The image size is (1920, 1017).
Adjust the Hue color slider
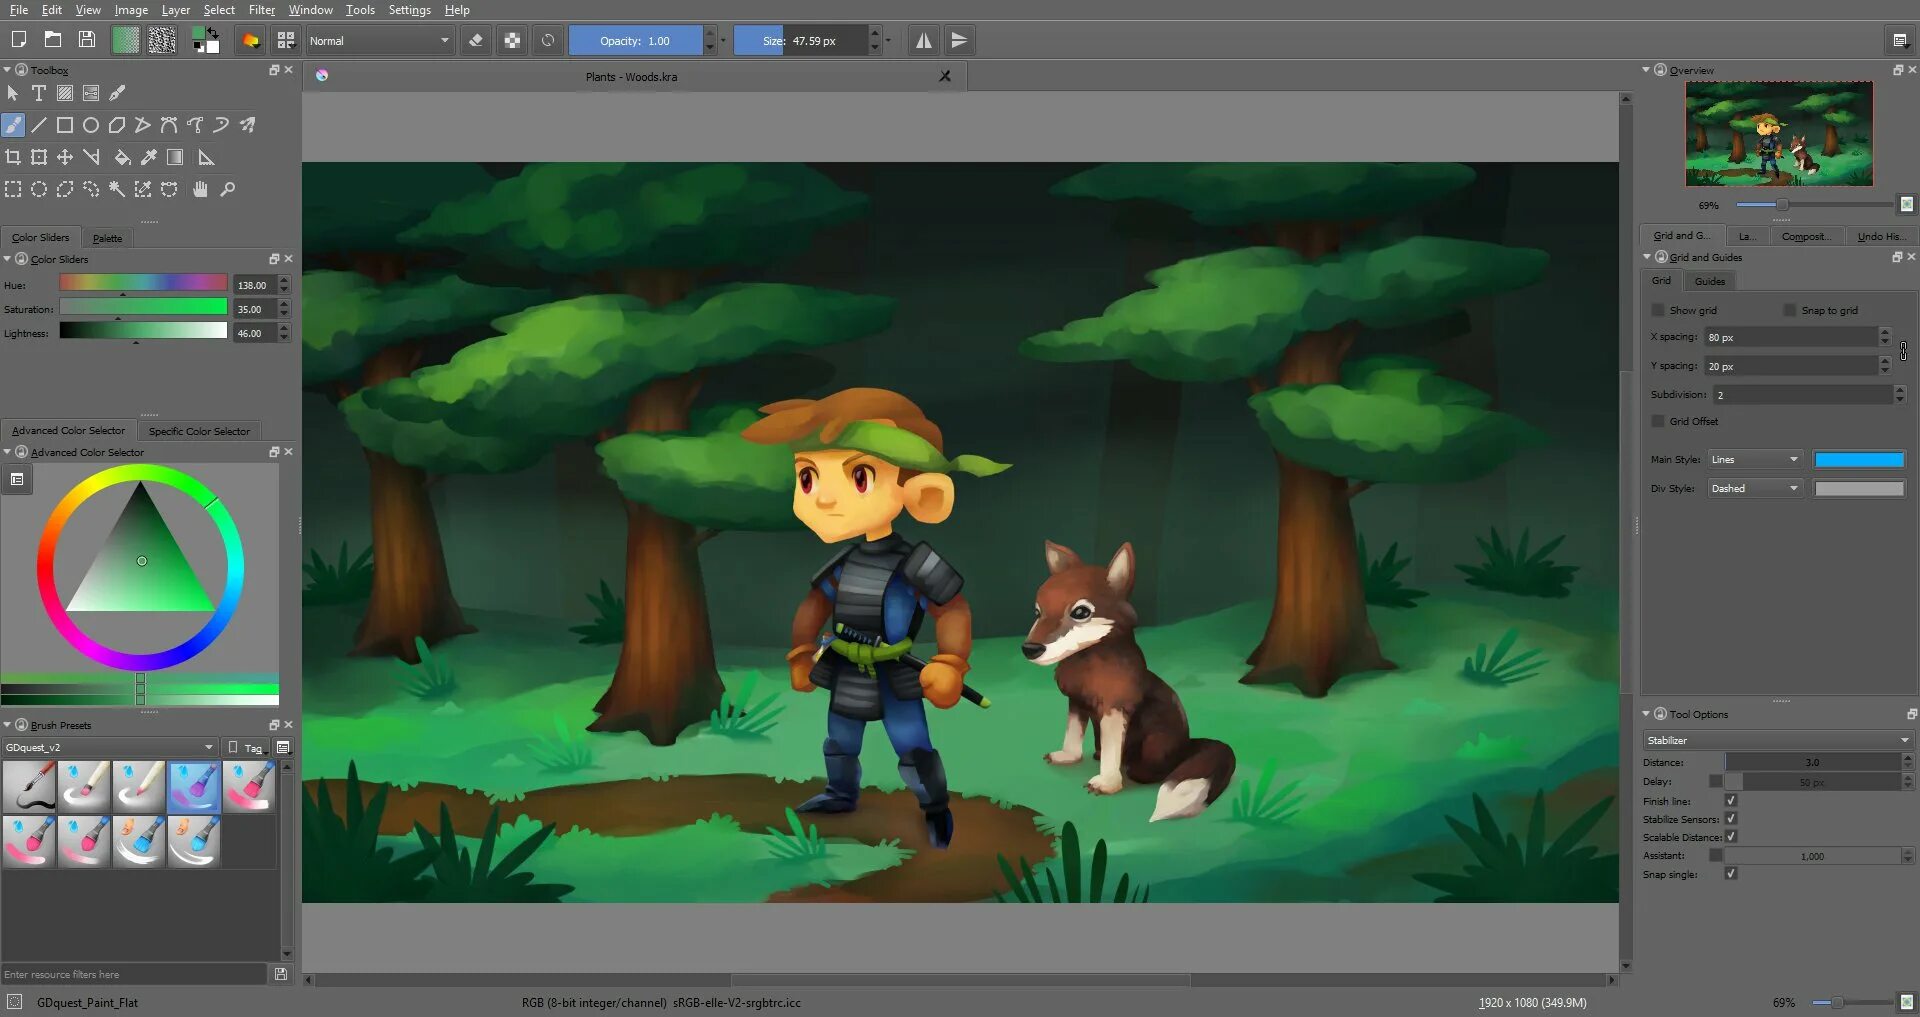click(x=143, y=284)
